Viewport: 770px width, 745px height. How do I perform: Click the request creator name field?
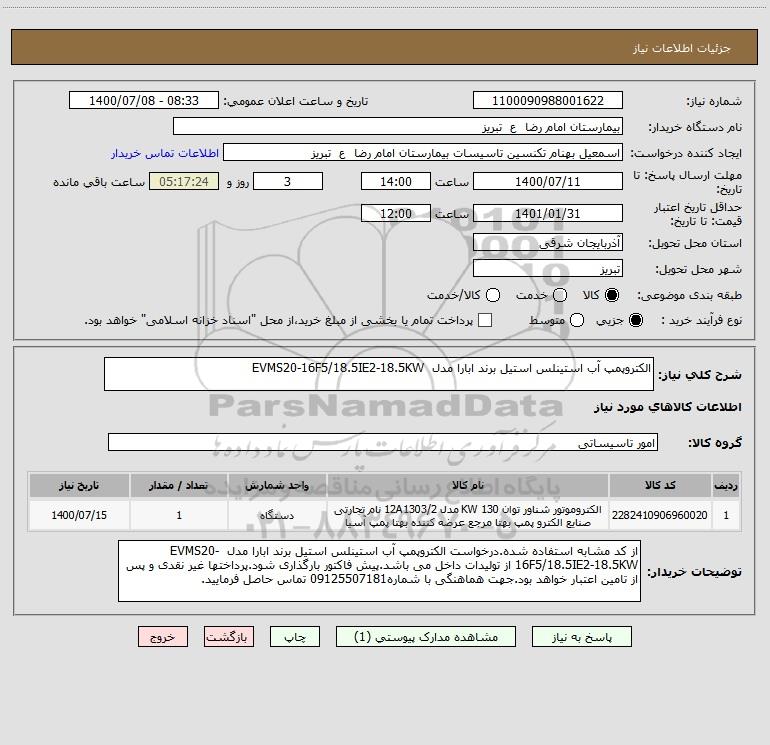[423, 152]
